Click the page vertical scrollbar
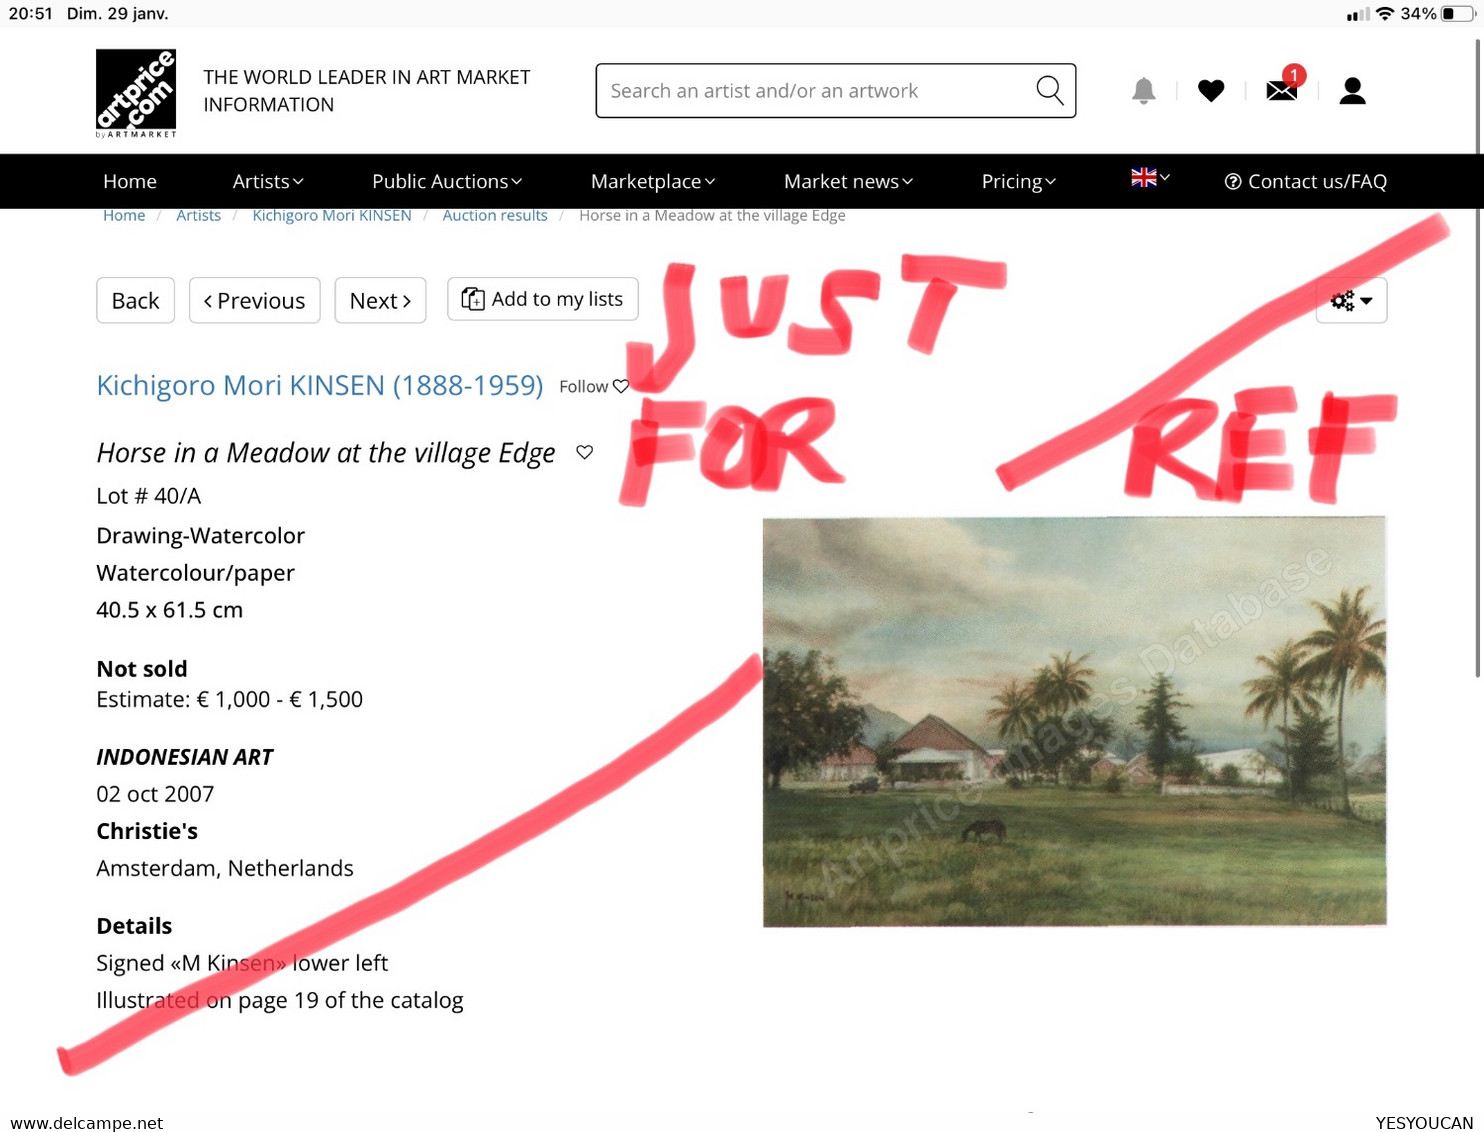The width and height of the screenshot is (1484, 1132). tap(1478, 360)
